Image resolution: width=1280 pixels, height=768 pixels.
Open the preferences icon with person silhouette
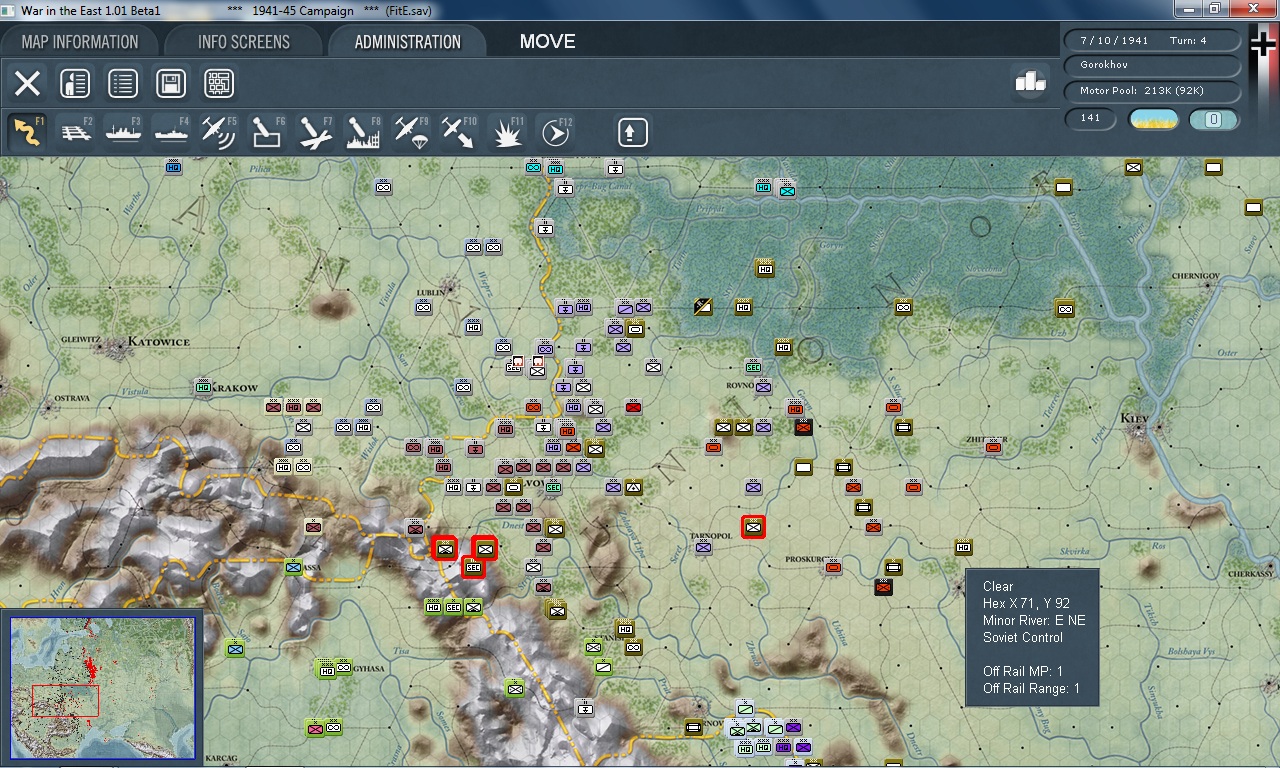(x=75, y=83)
